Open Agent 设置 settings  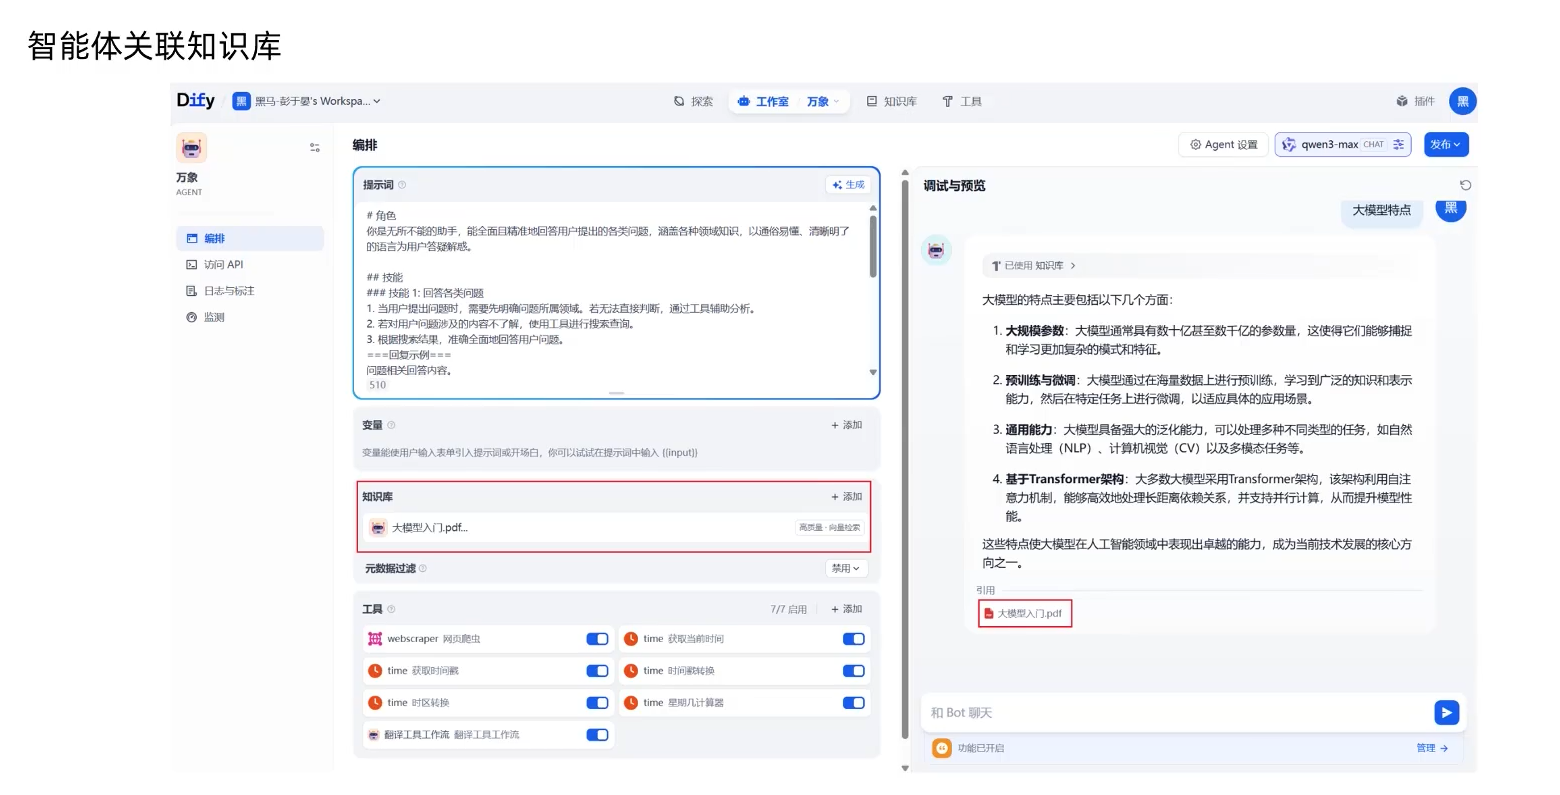[x=1224, y=145]
